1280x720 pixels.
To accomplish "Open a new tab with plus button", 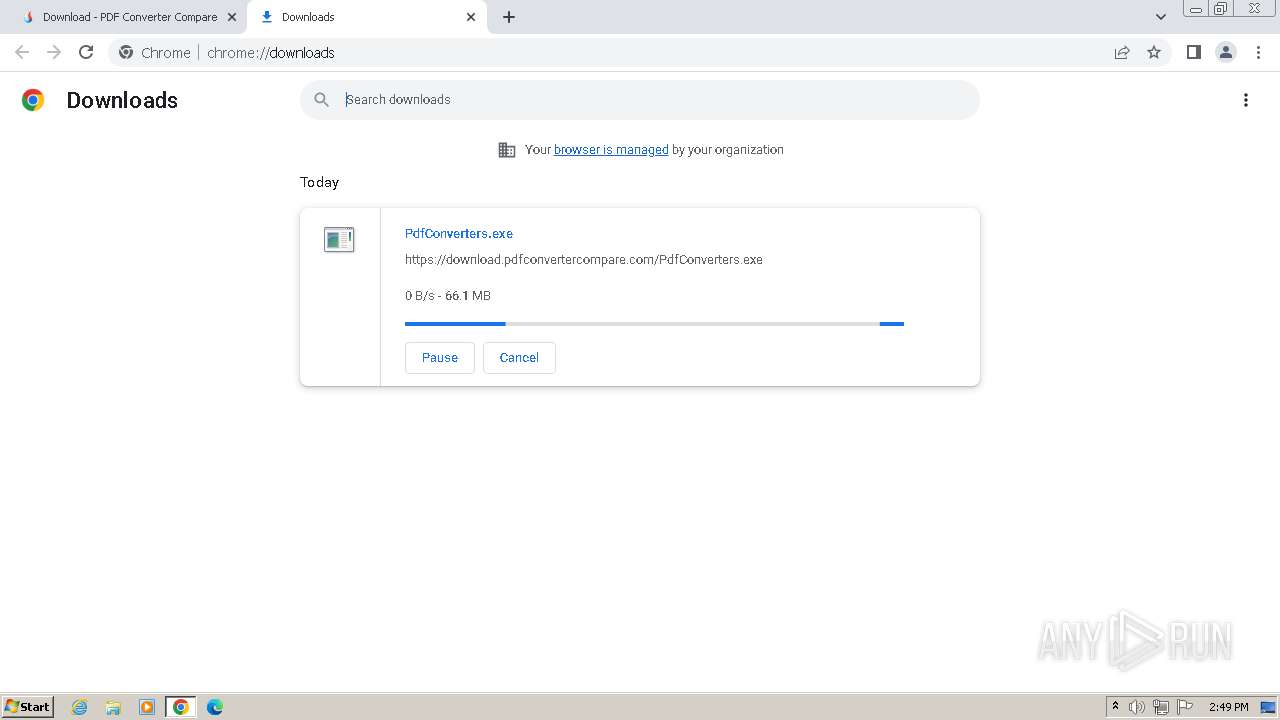I will [x=509, y=17].
